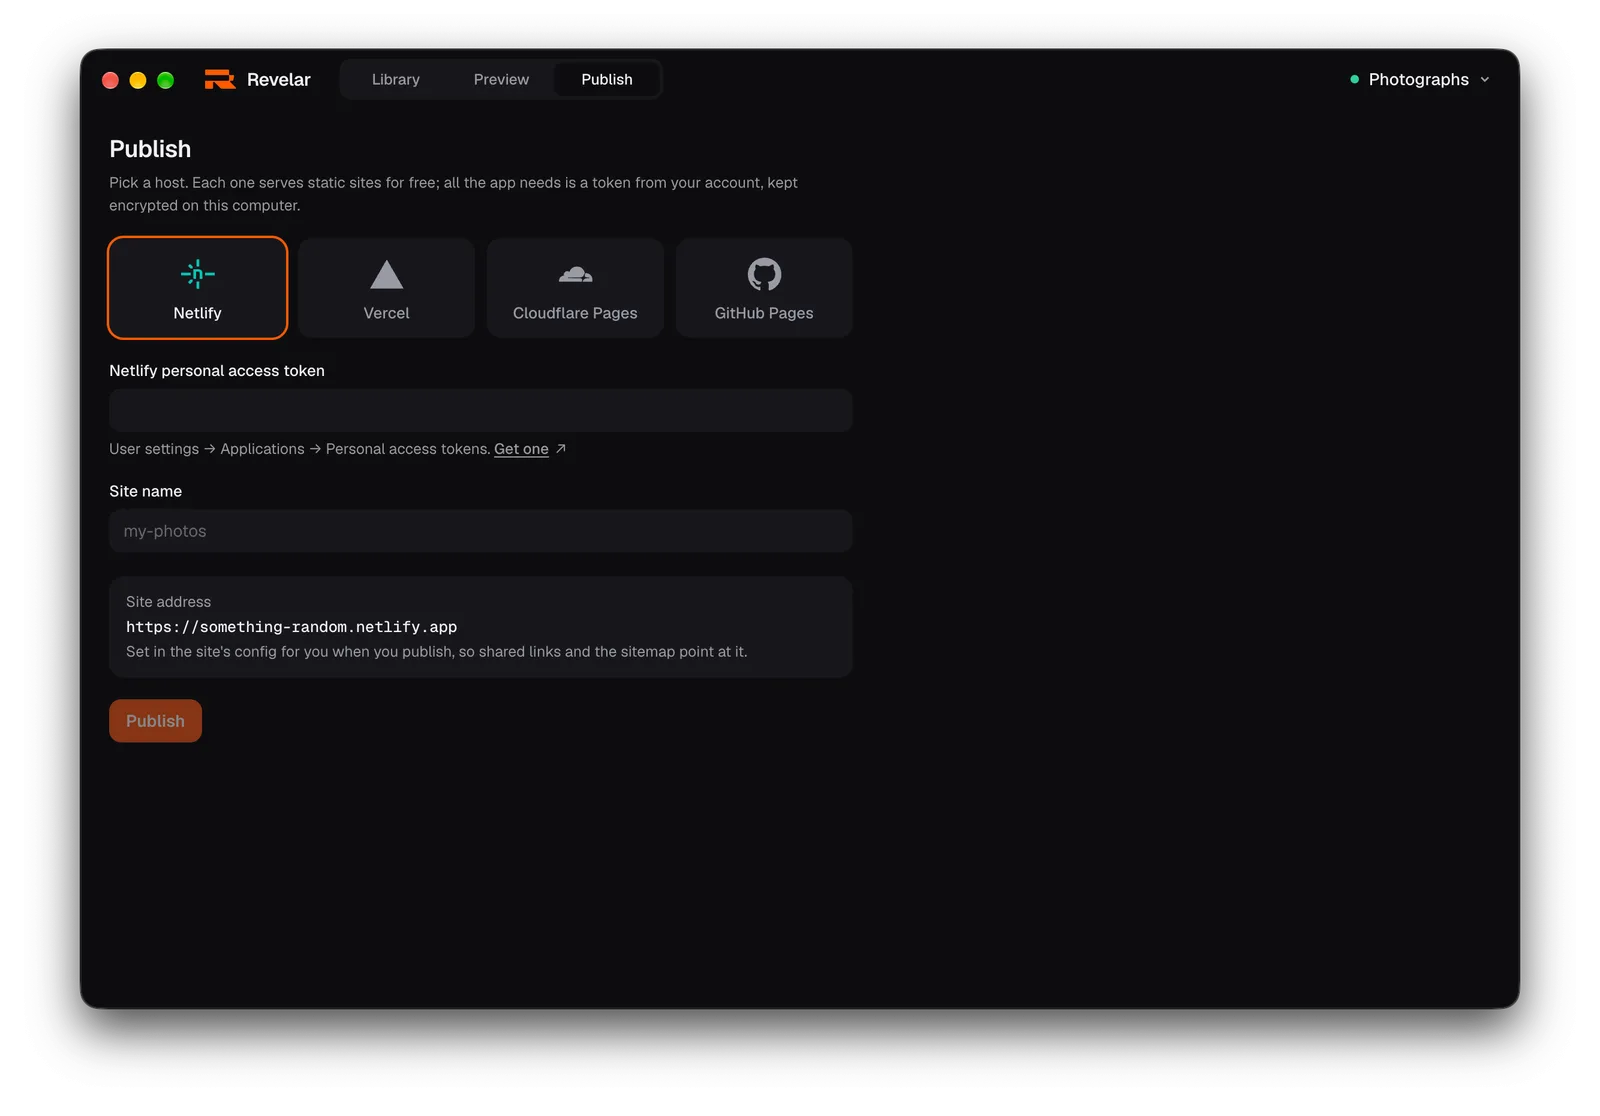Open the Photographs project dropdown
Image resolution: width=1600 pixels, height=1116 pixels.
click(x=1419, y=79)
